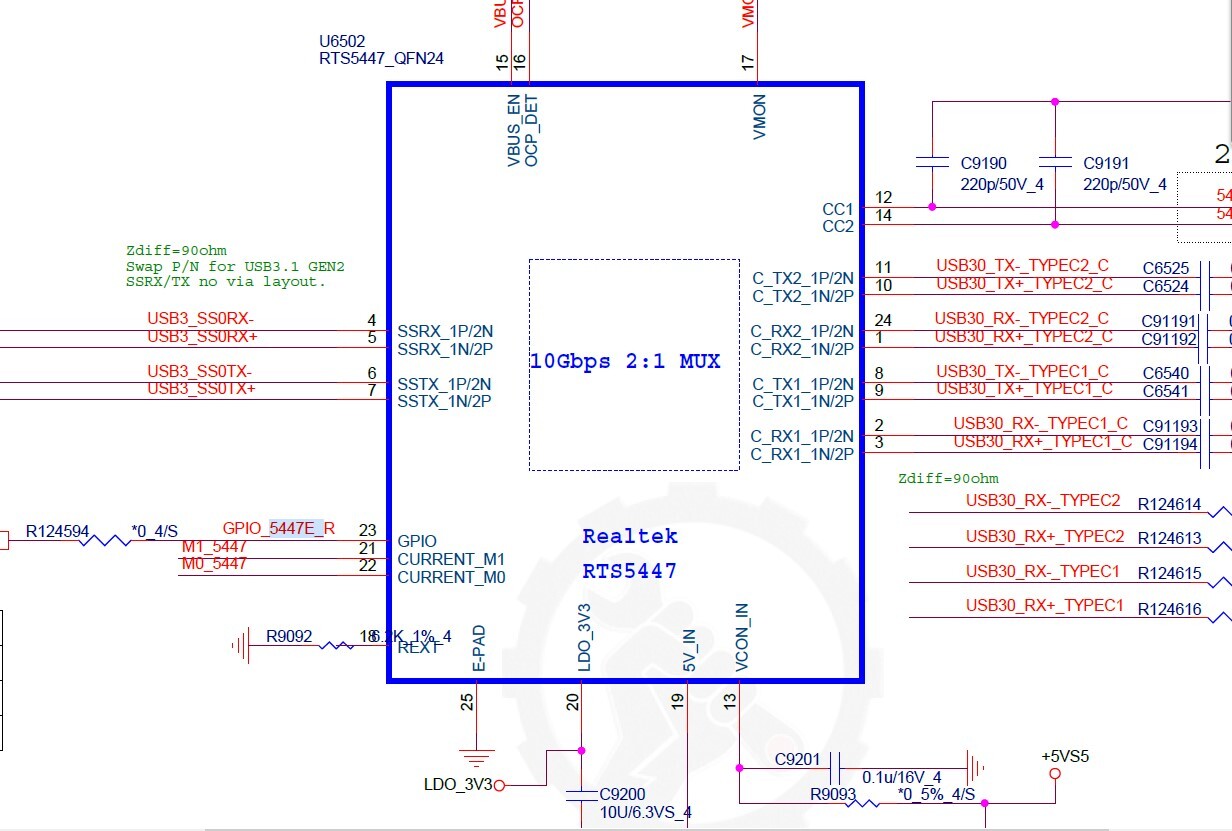Select the VCON_IN pin label
This screenshot has height=831, width=1232.
740,637
